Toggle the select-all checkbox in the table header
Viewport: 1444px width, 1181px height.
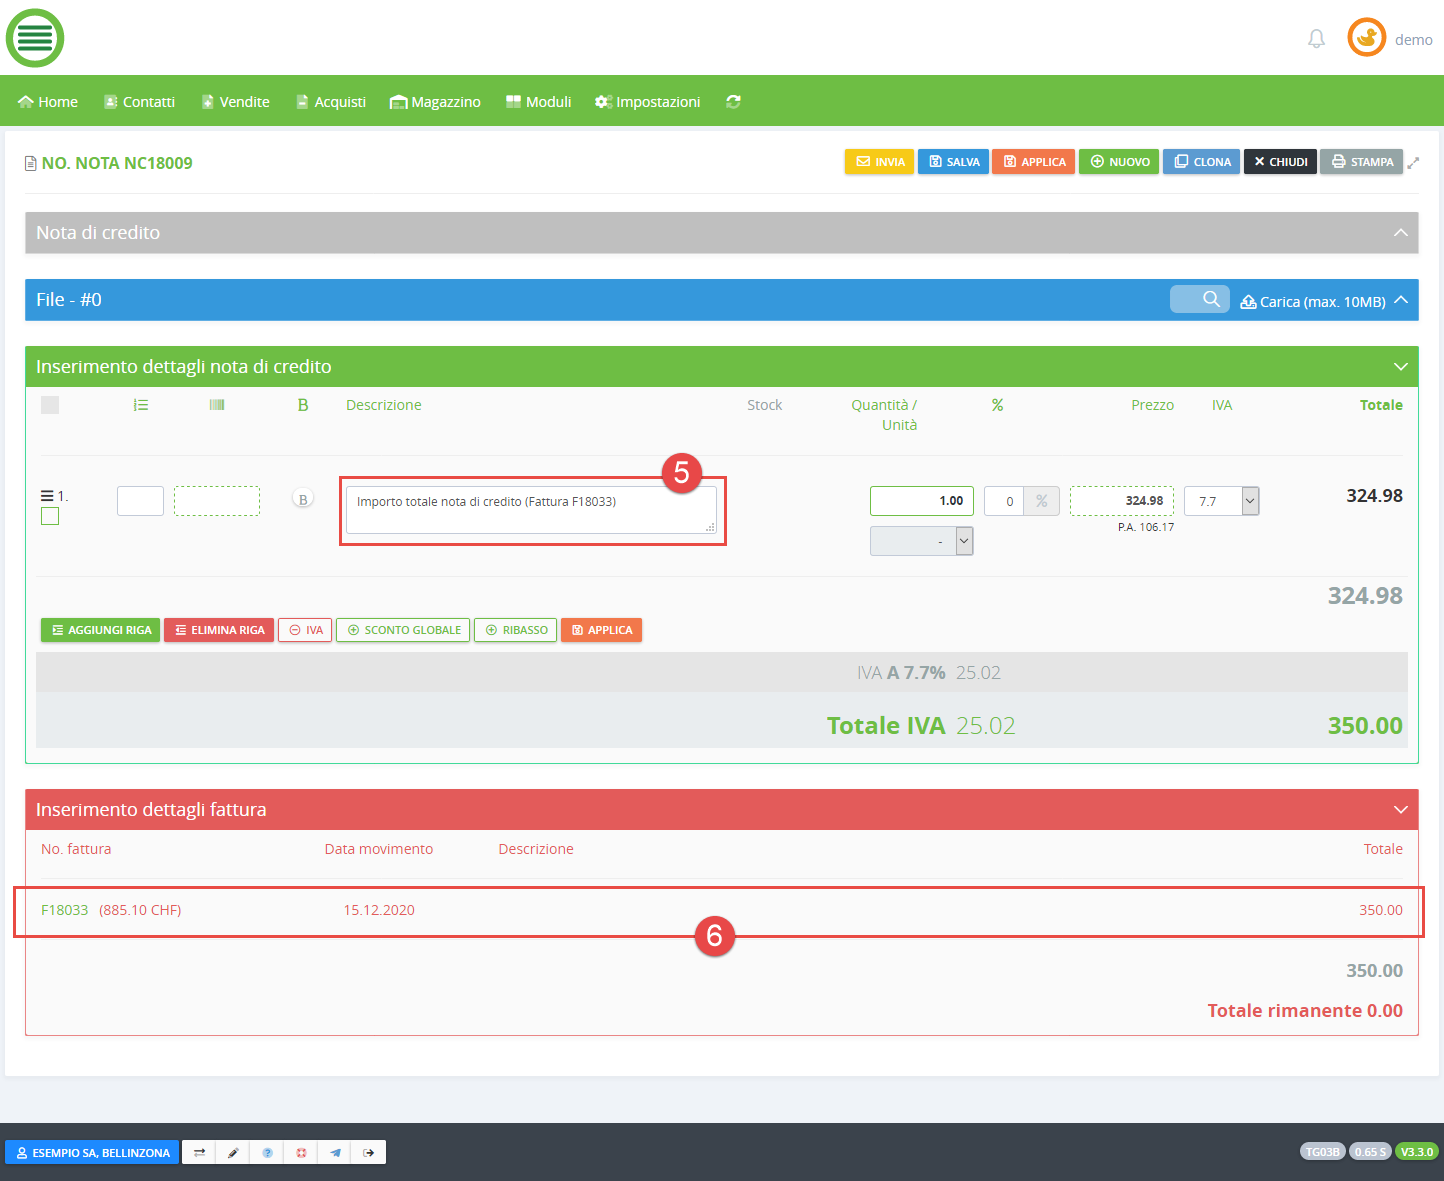[x=50, y=405]
